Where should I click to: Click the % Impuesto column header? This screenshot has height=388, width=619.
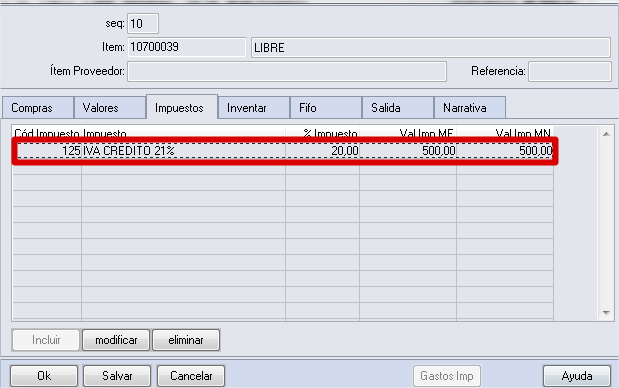(x=323, y=133)
